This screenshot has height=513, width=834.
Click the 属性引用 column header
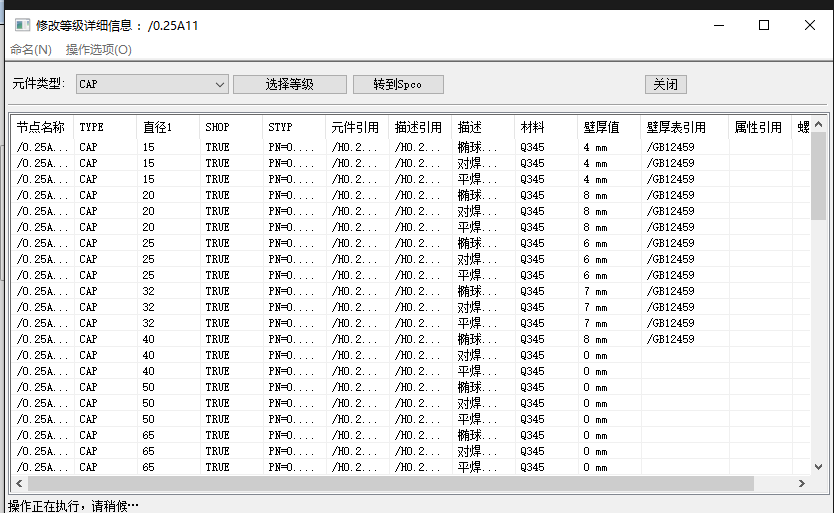758,127
